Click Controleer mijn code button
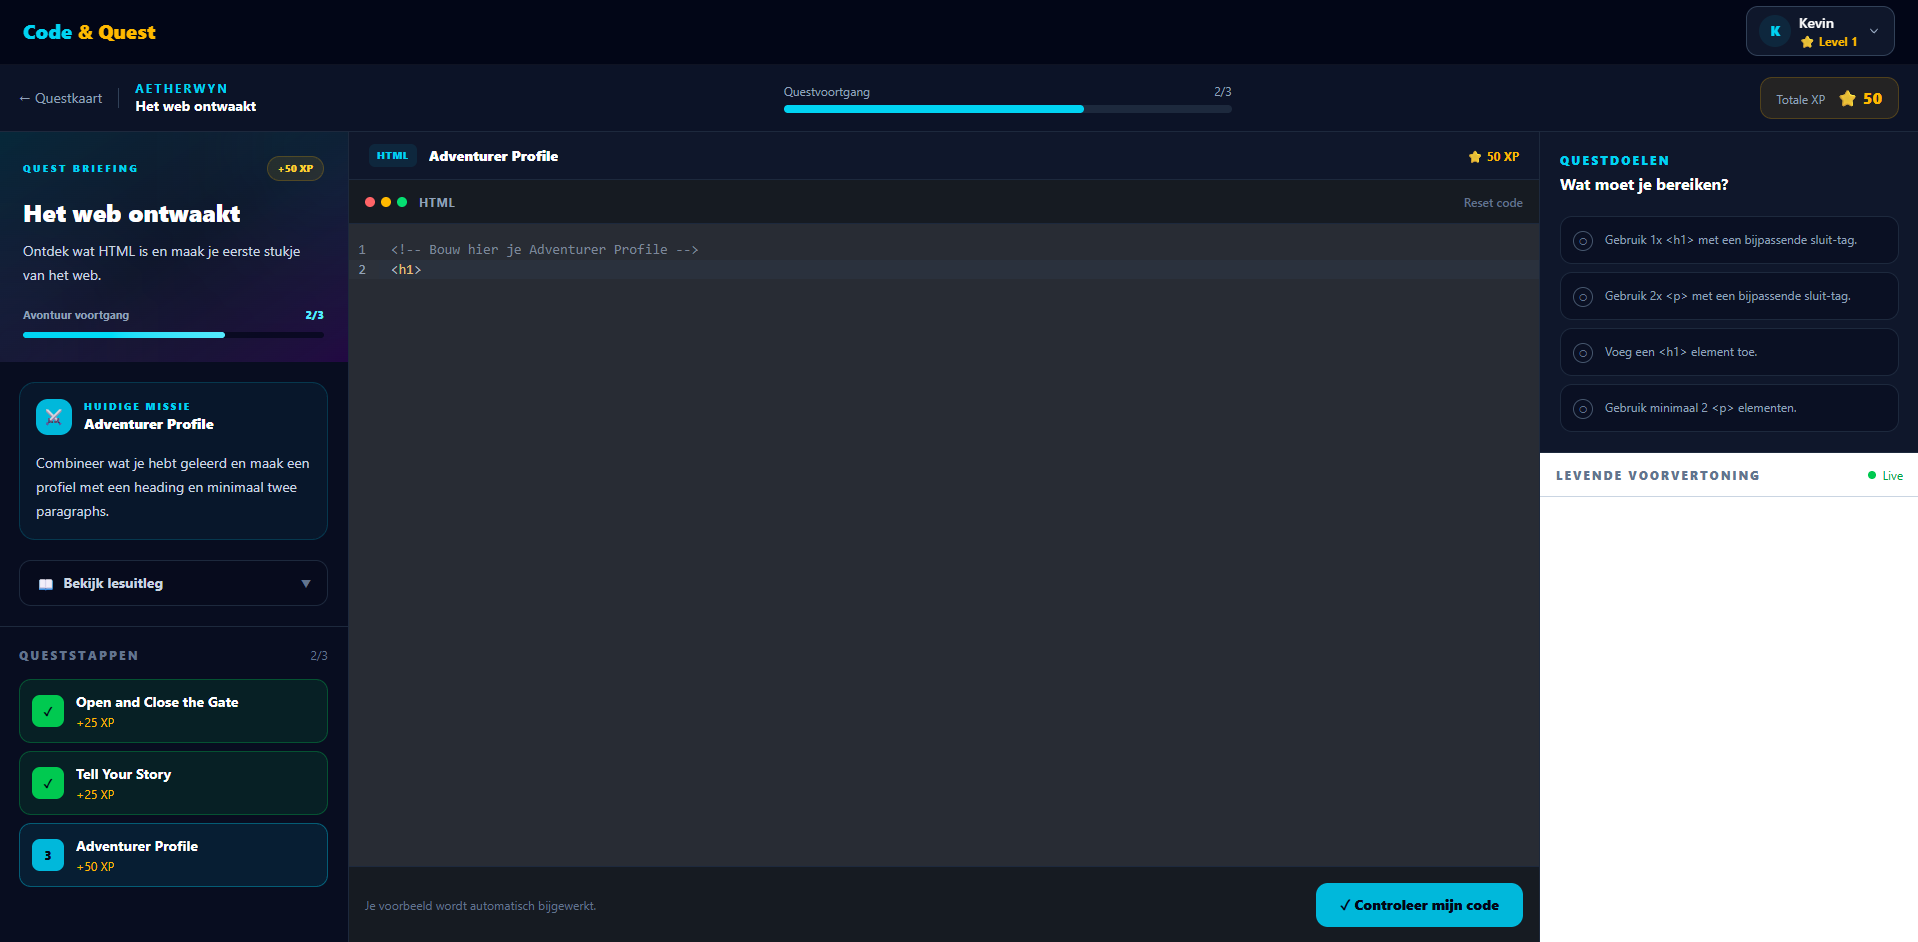This screenshot has width=1918, height=942. 1419,905
